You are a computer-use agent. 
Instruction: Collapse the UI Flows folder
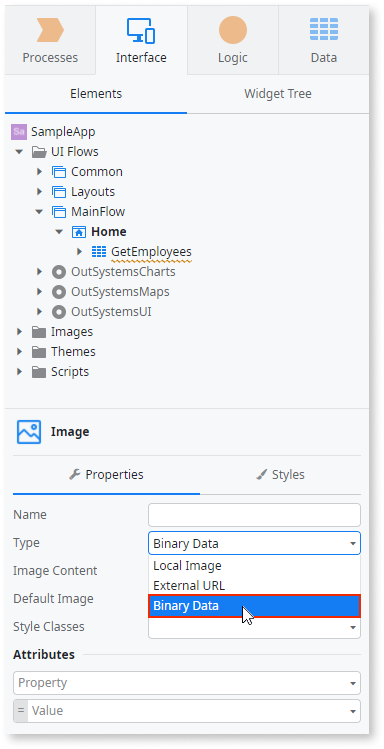tap(19, 152)
